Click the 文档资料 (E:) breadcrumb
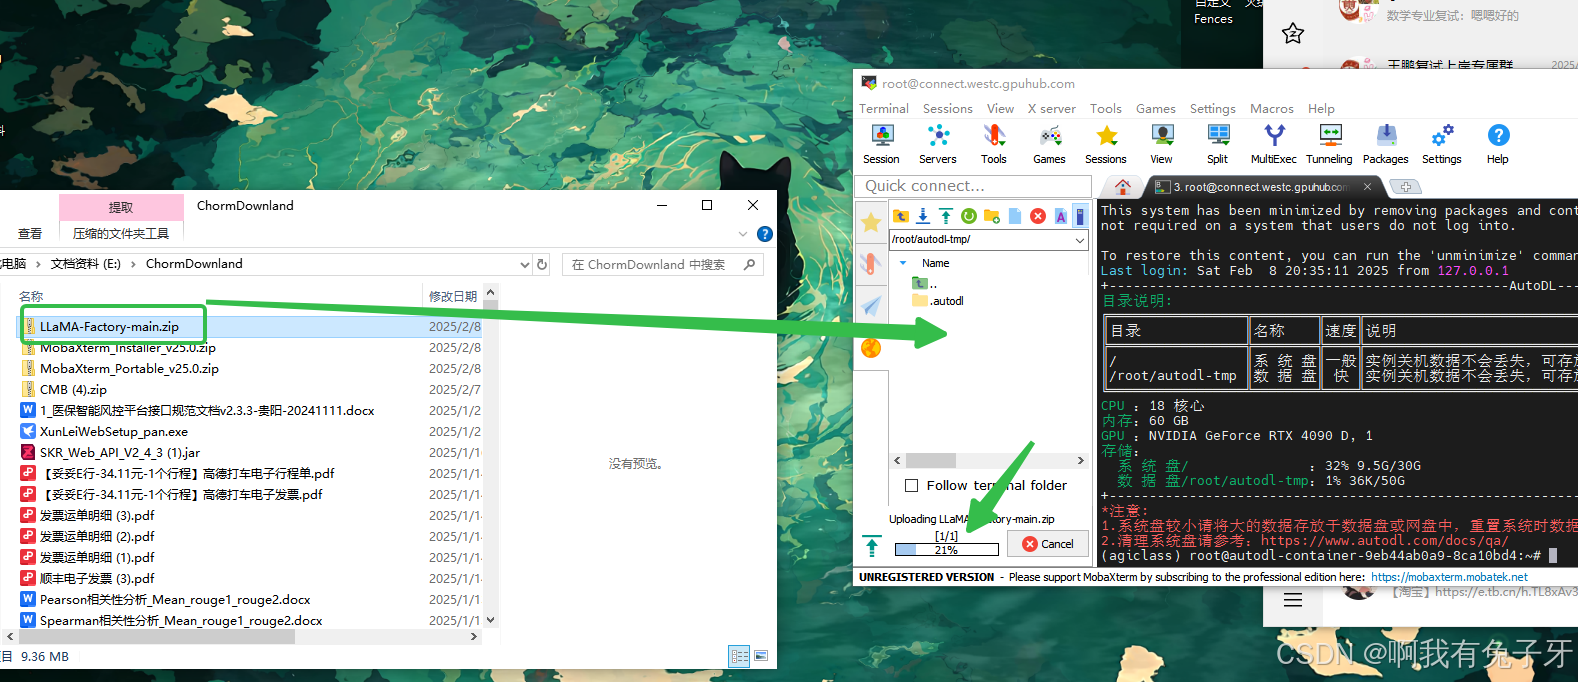The width and height of the screenshot is (1578, 682). pos(86,264)
